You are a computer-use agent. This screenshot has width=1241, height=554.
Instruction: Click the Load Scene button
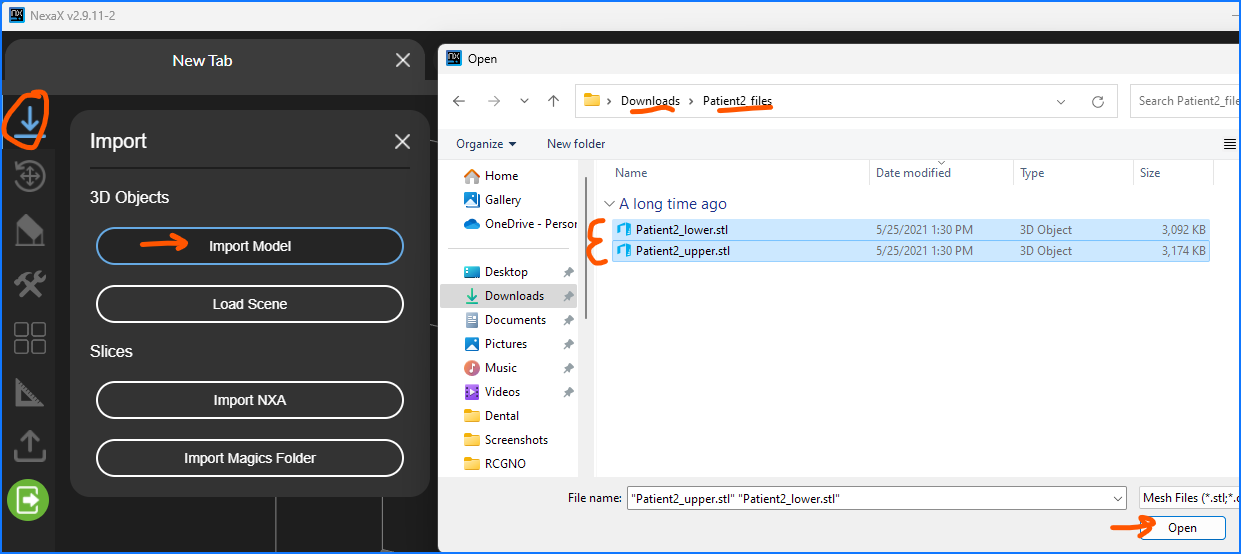coord(250,304)
